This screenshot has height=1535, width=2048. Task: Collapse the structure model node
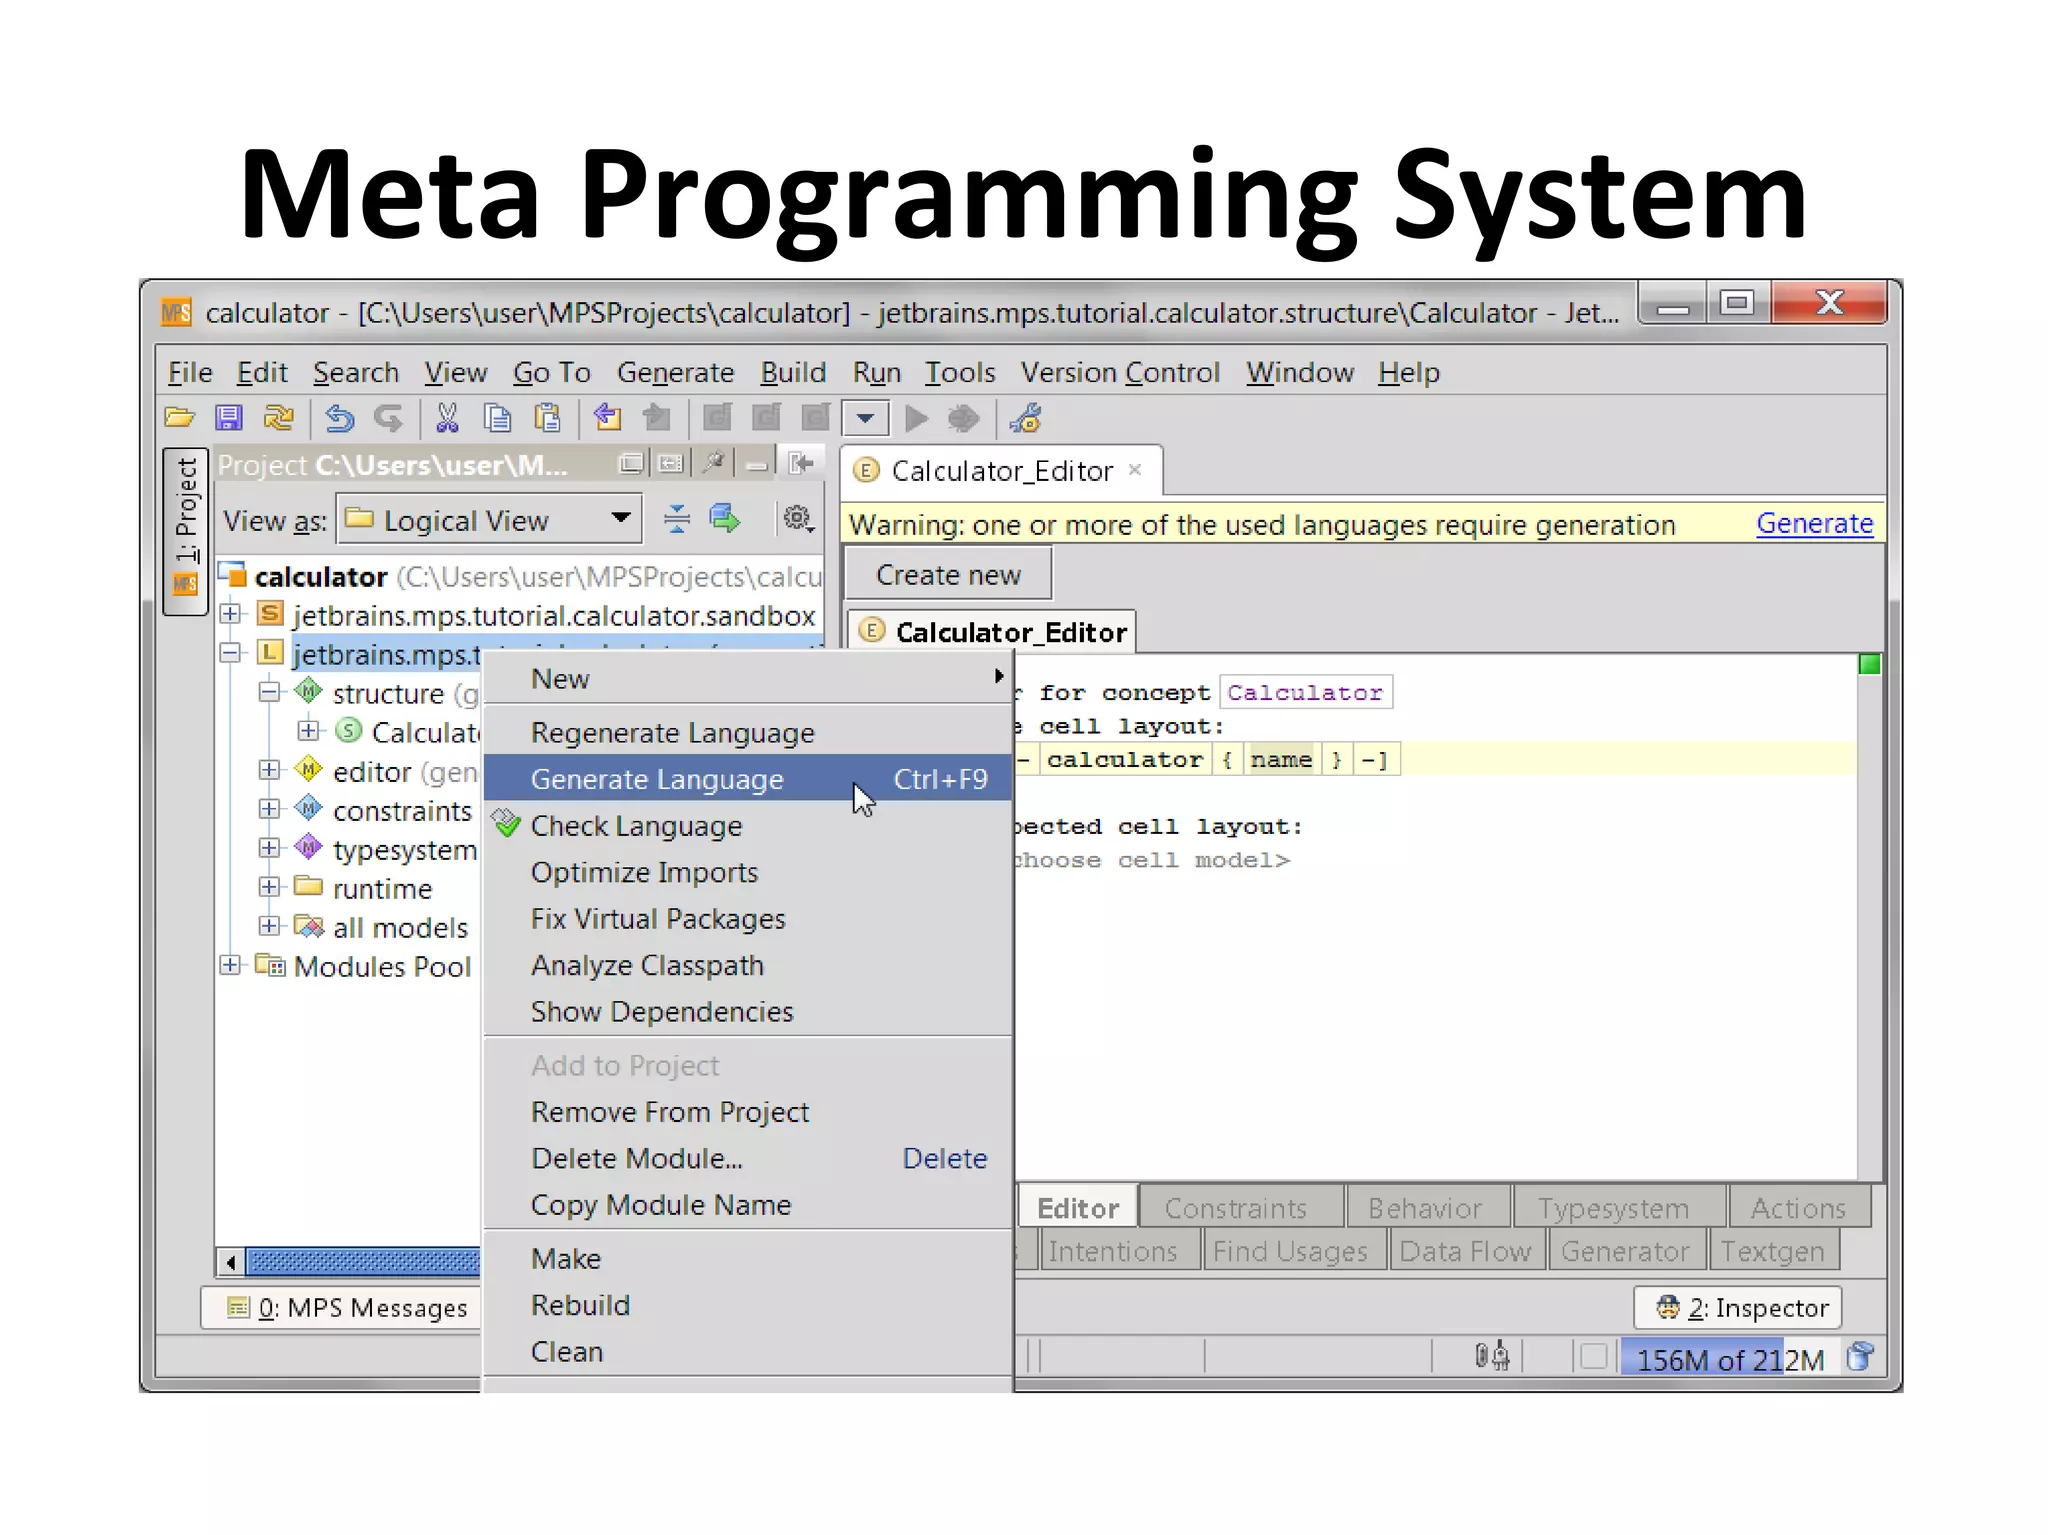[270, 691]
